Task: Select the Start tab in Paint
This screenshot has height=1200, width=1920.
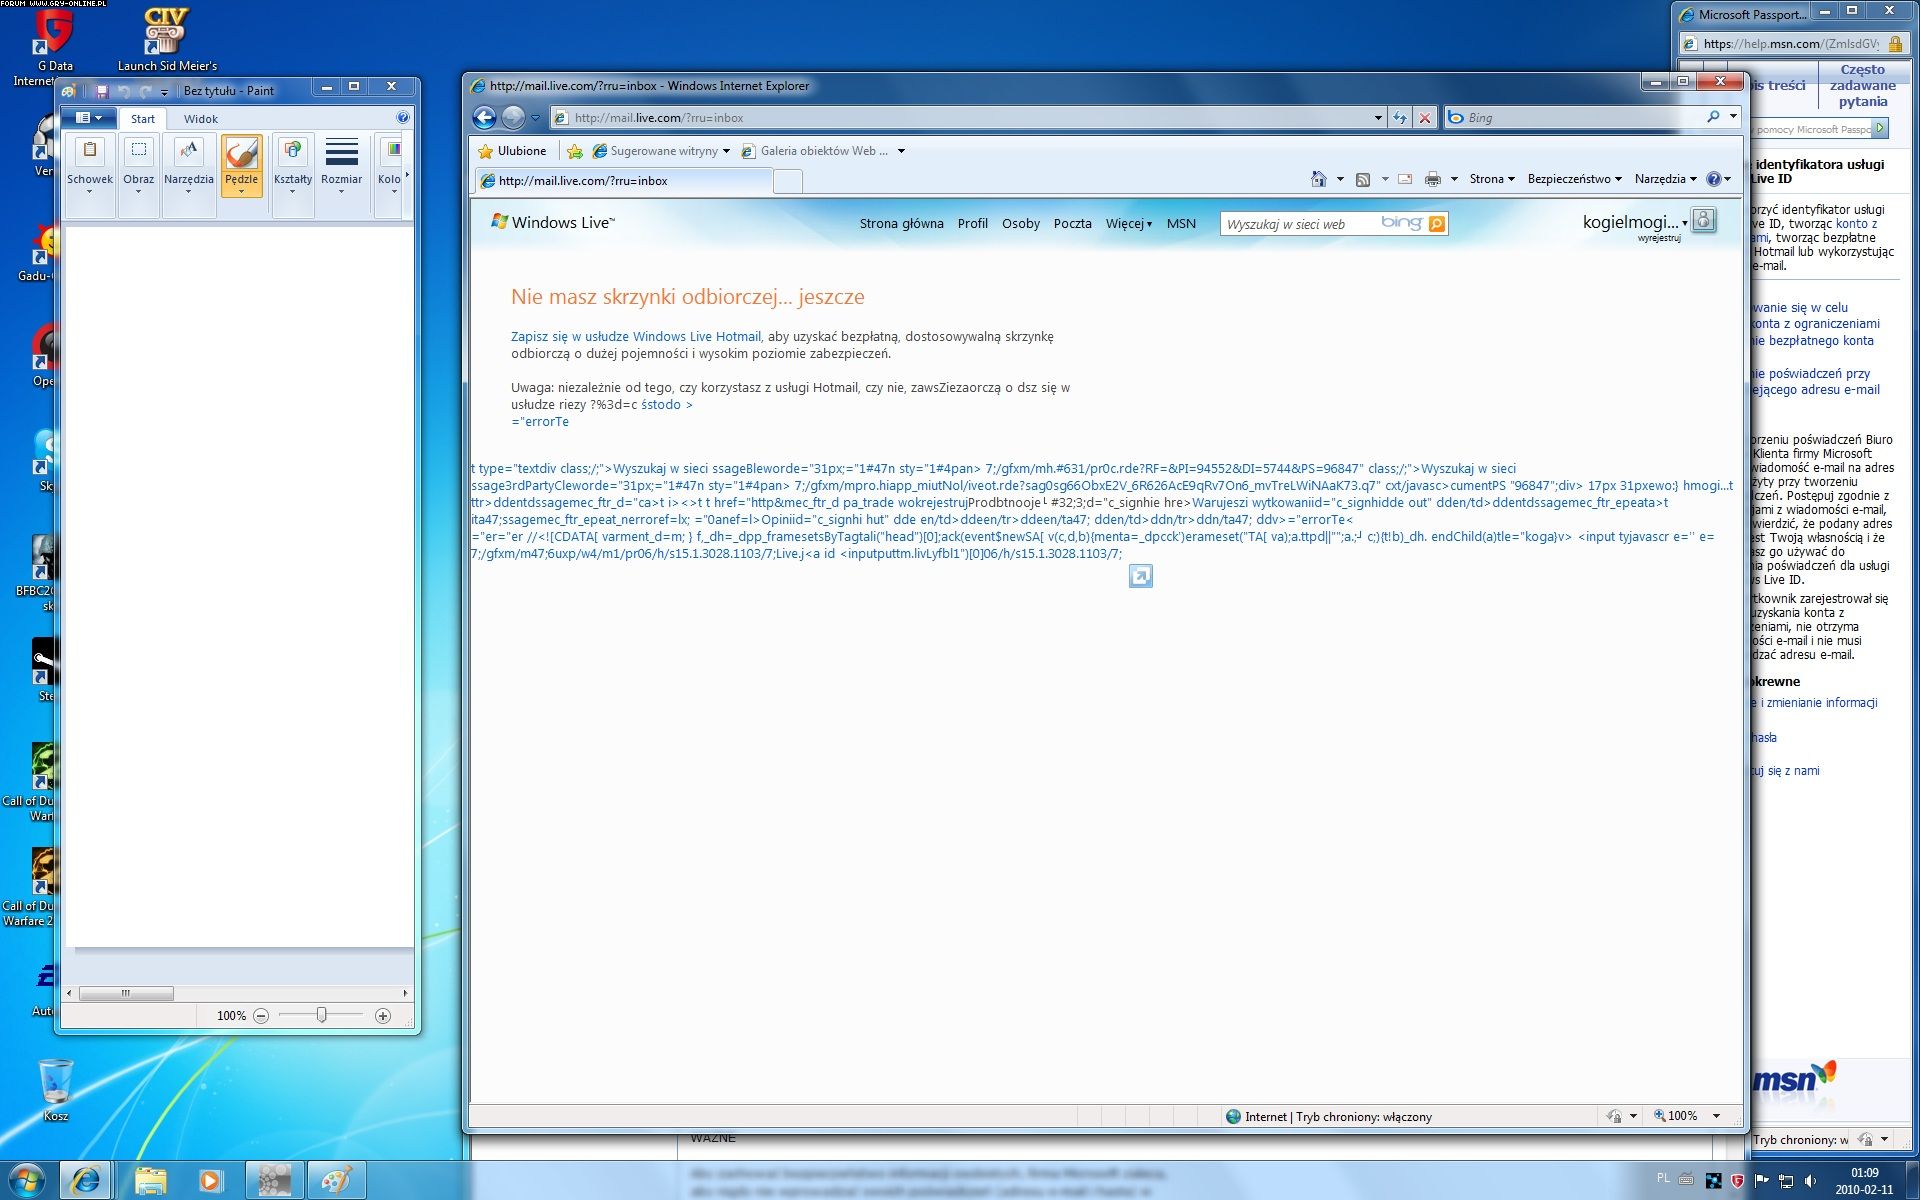Action: (143, 119)
